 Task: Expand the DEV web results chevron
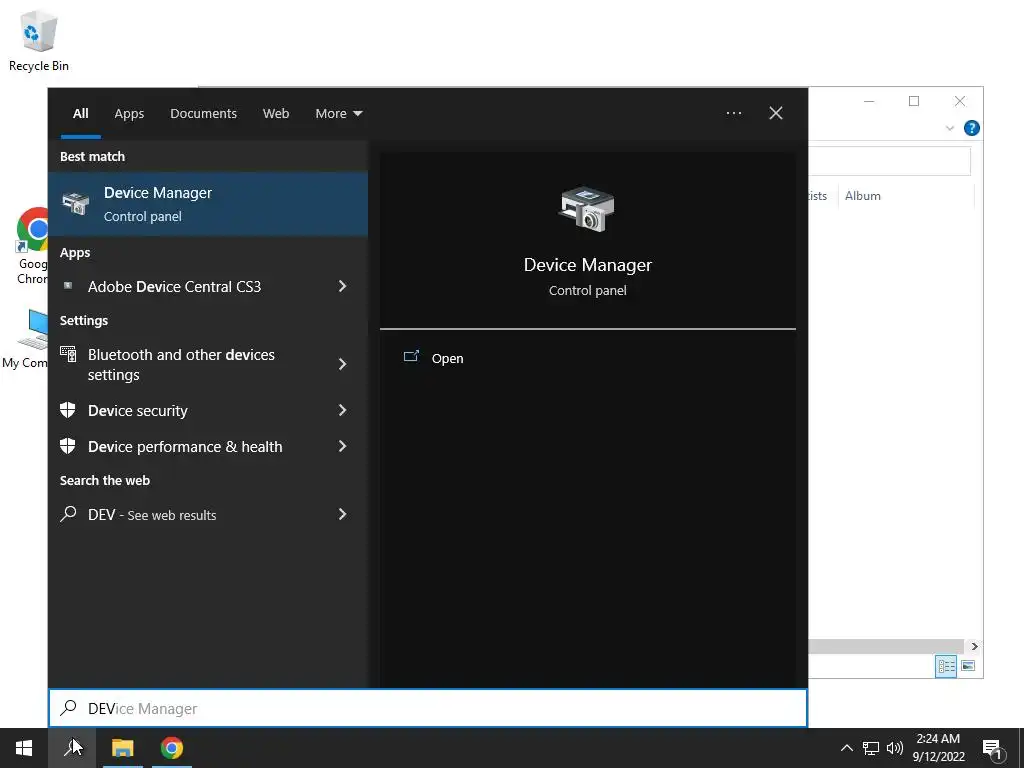(342, 514)
